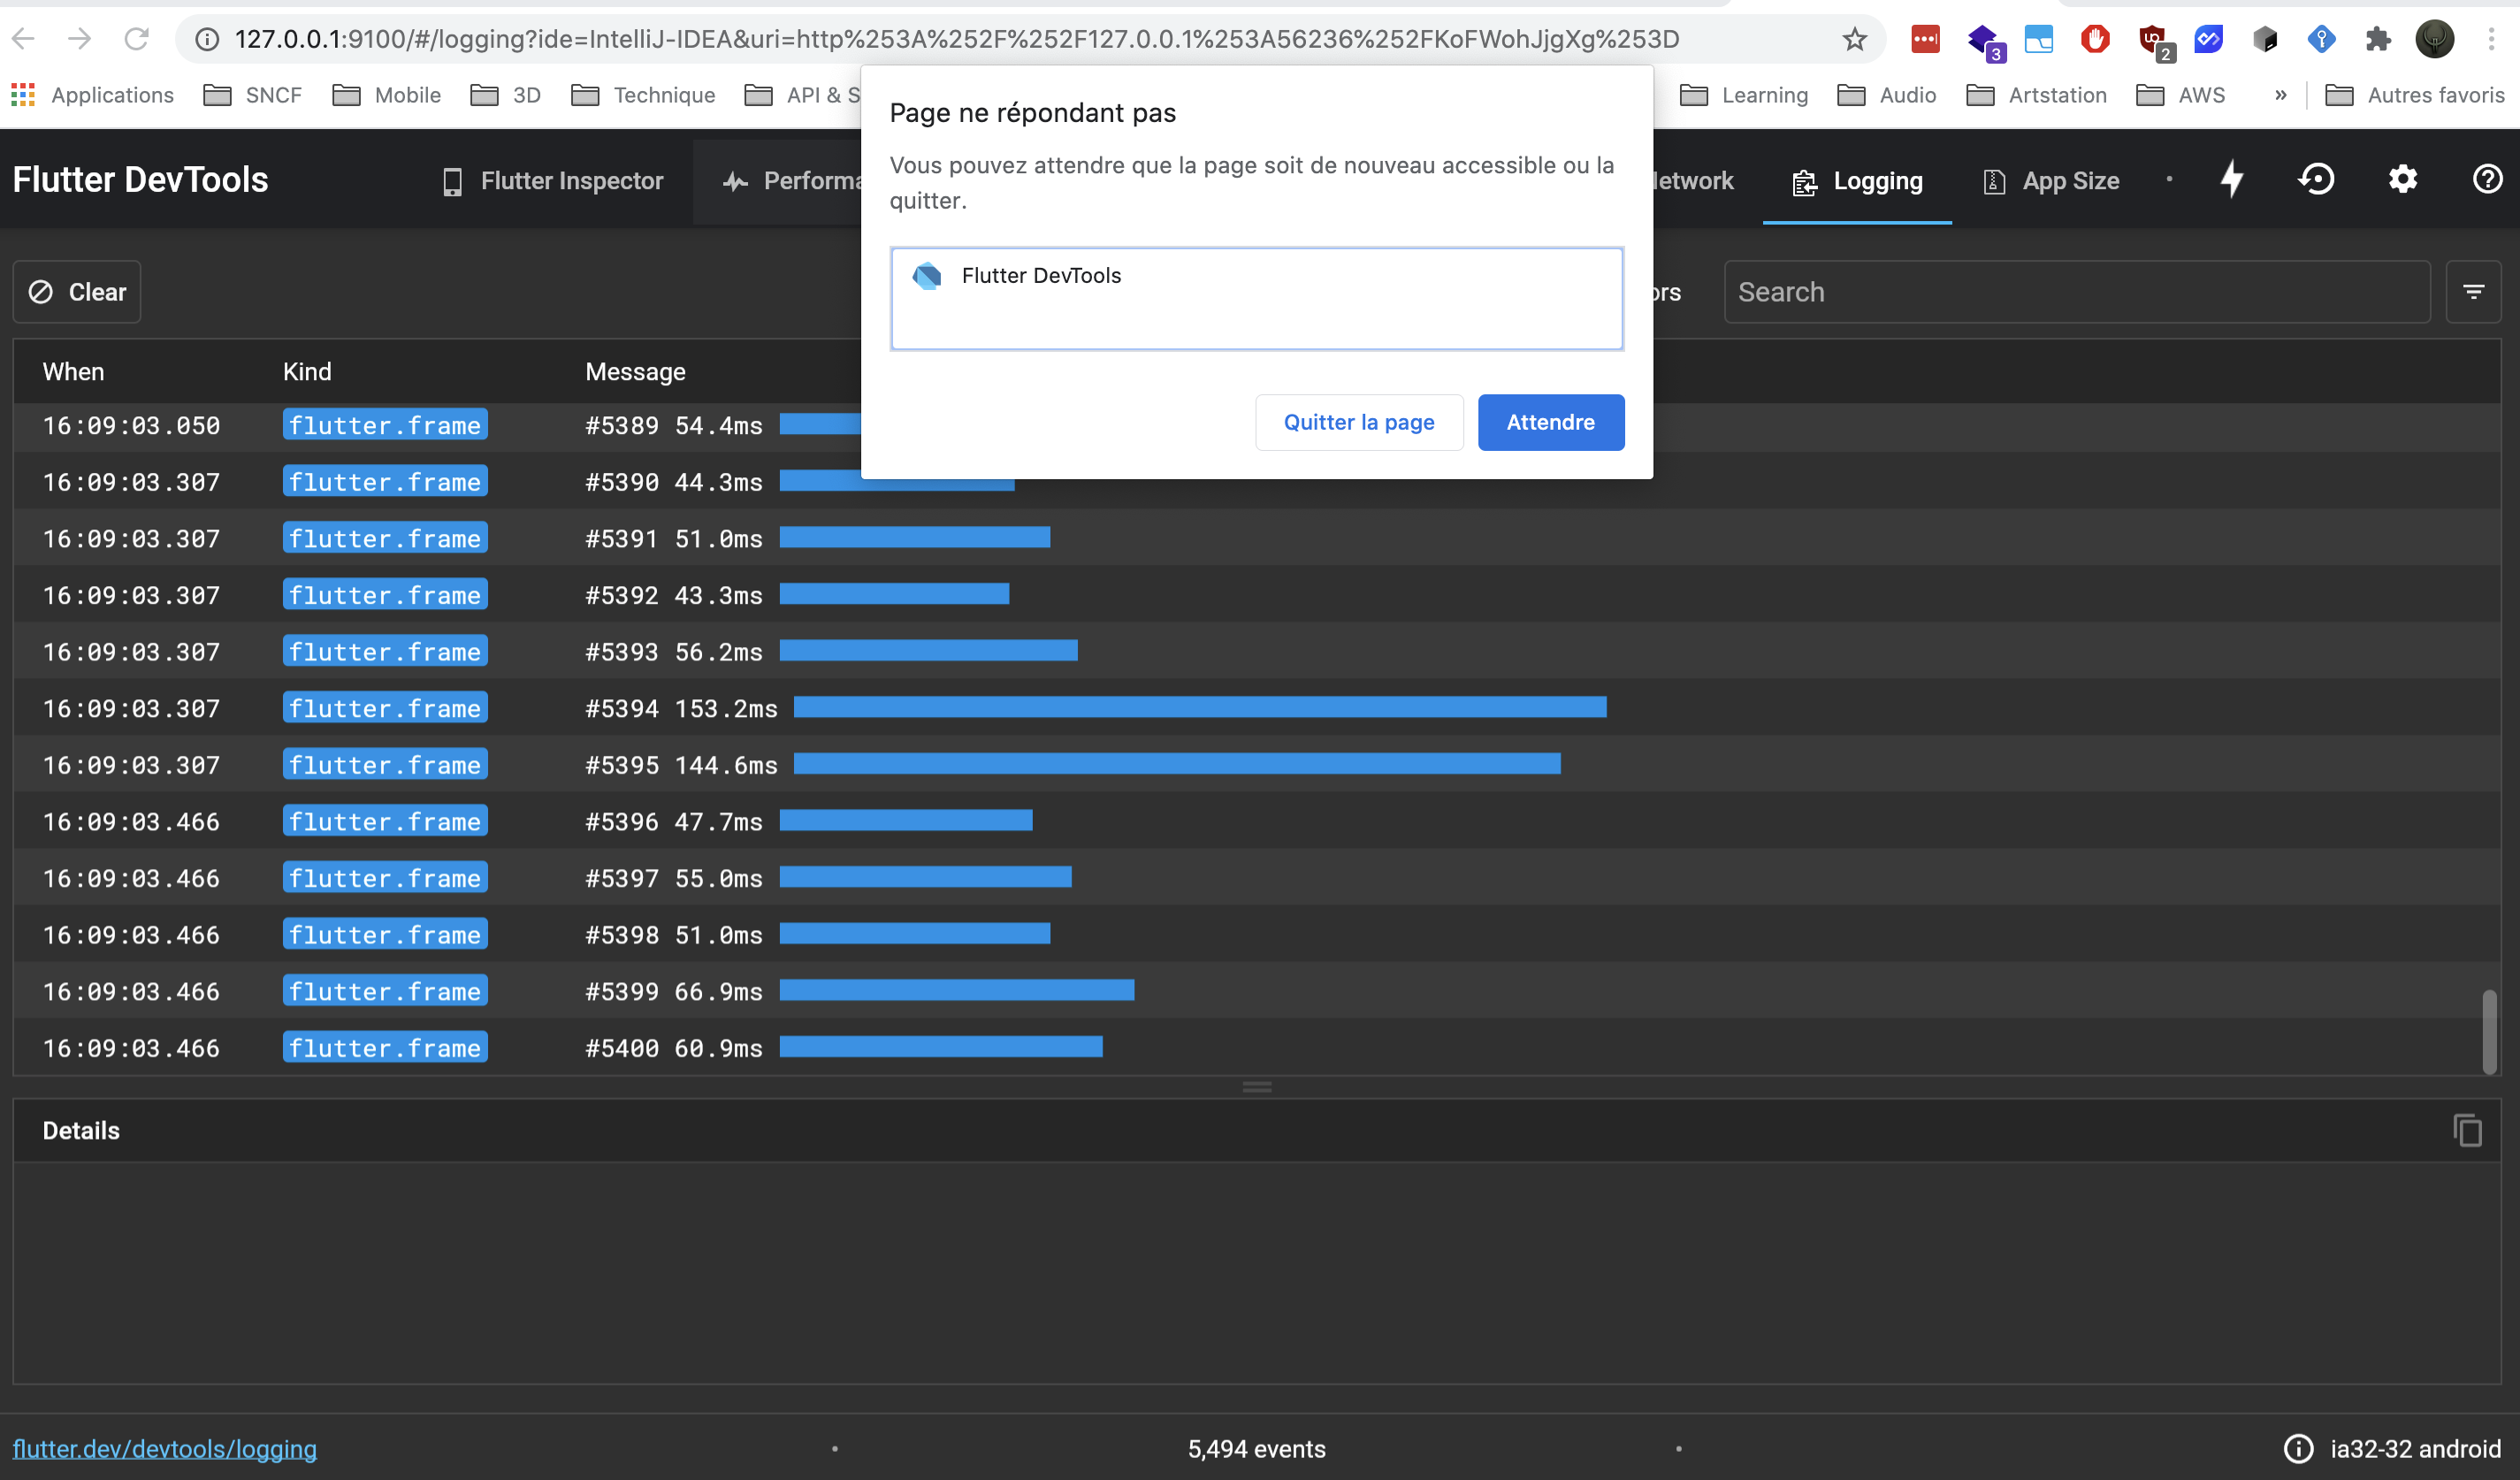Click the lightning bolt hot reload icon
This screenshot has width=2520, height=1480.
pos(2232,180)
